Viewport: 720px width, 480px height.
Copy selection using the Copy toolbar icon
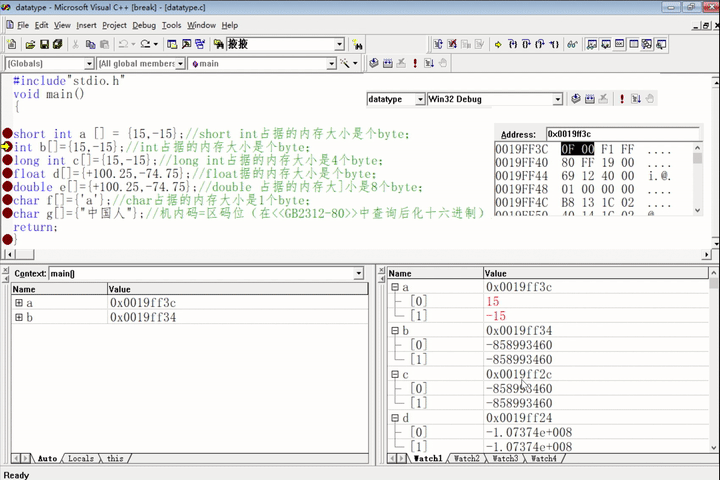90,44
